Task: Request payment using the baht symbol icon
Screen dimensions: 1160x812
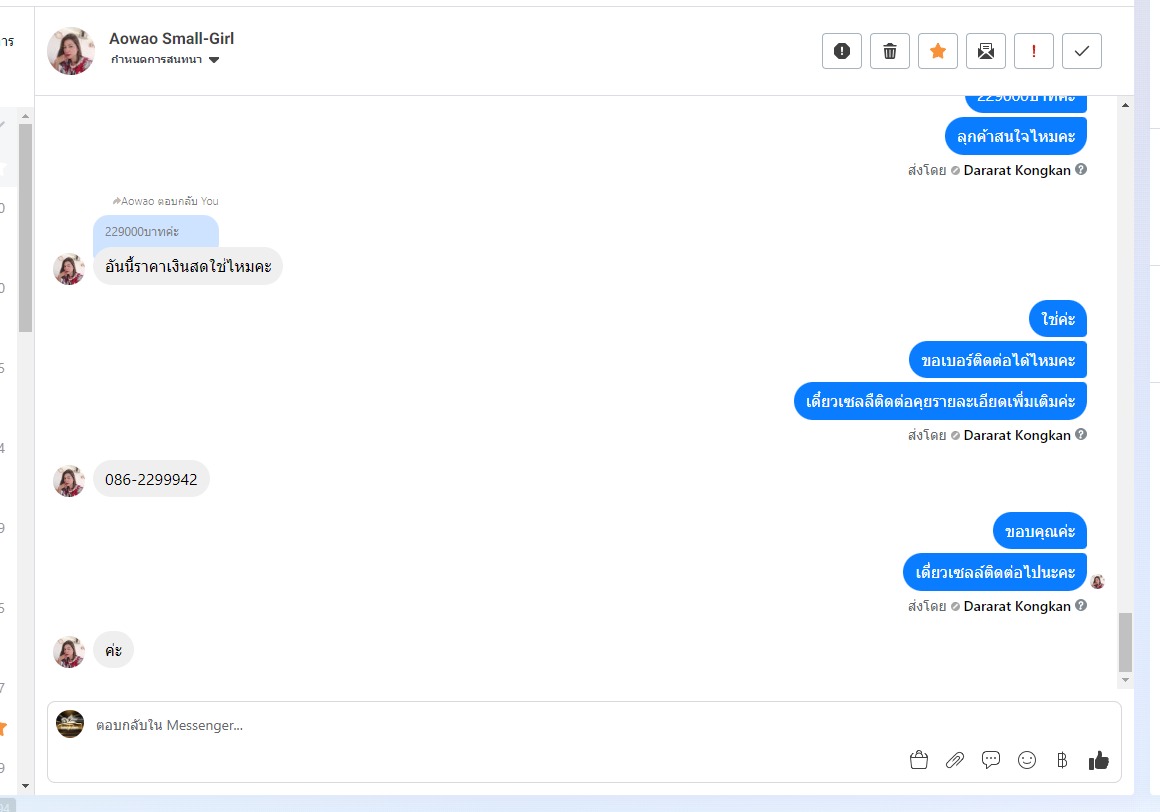Action: coord(1062,760)
